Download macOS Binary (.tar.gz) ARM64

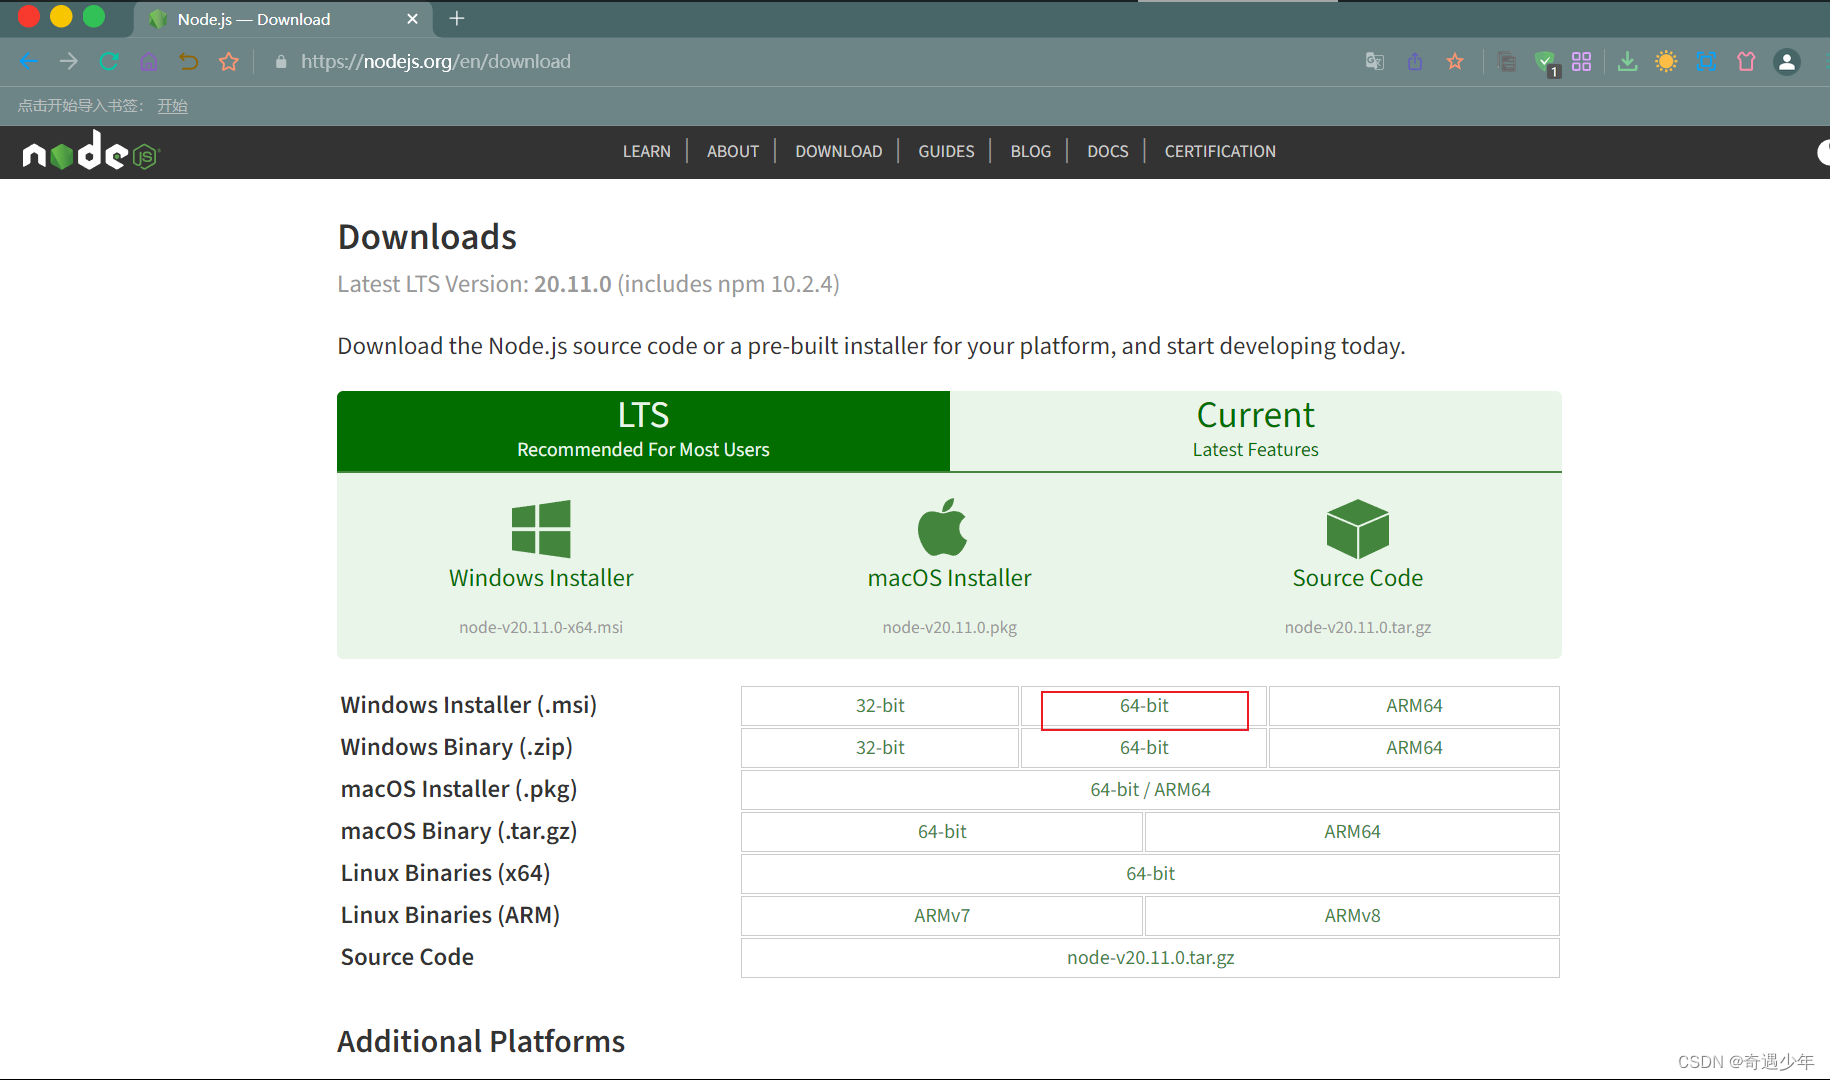pyautogui.click(x=1352, y=832)
